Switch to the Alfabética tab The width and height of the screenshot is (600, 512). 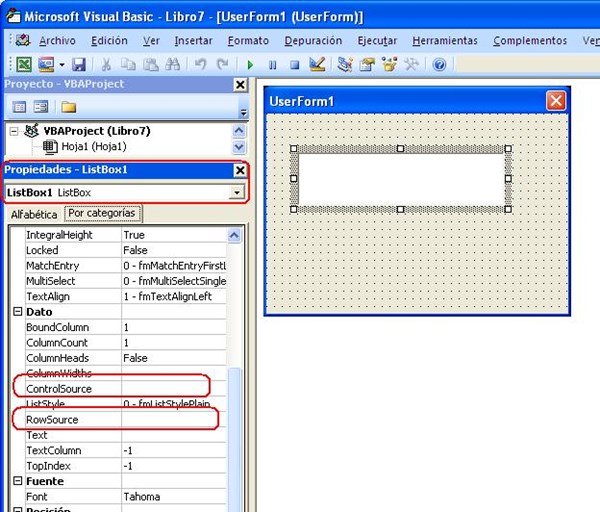(34, 215)
